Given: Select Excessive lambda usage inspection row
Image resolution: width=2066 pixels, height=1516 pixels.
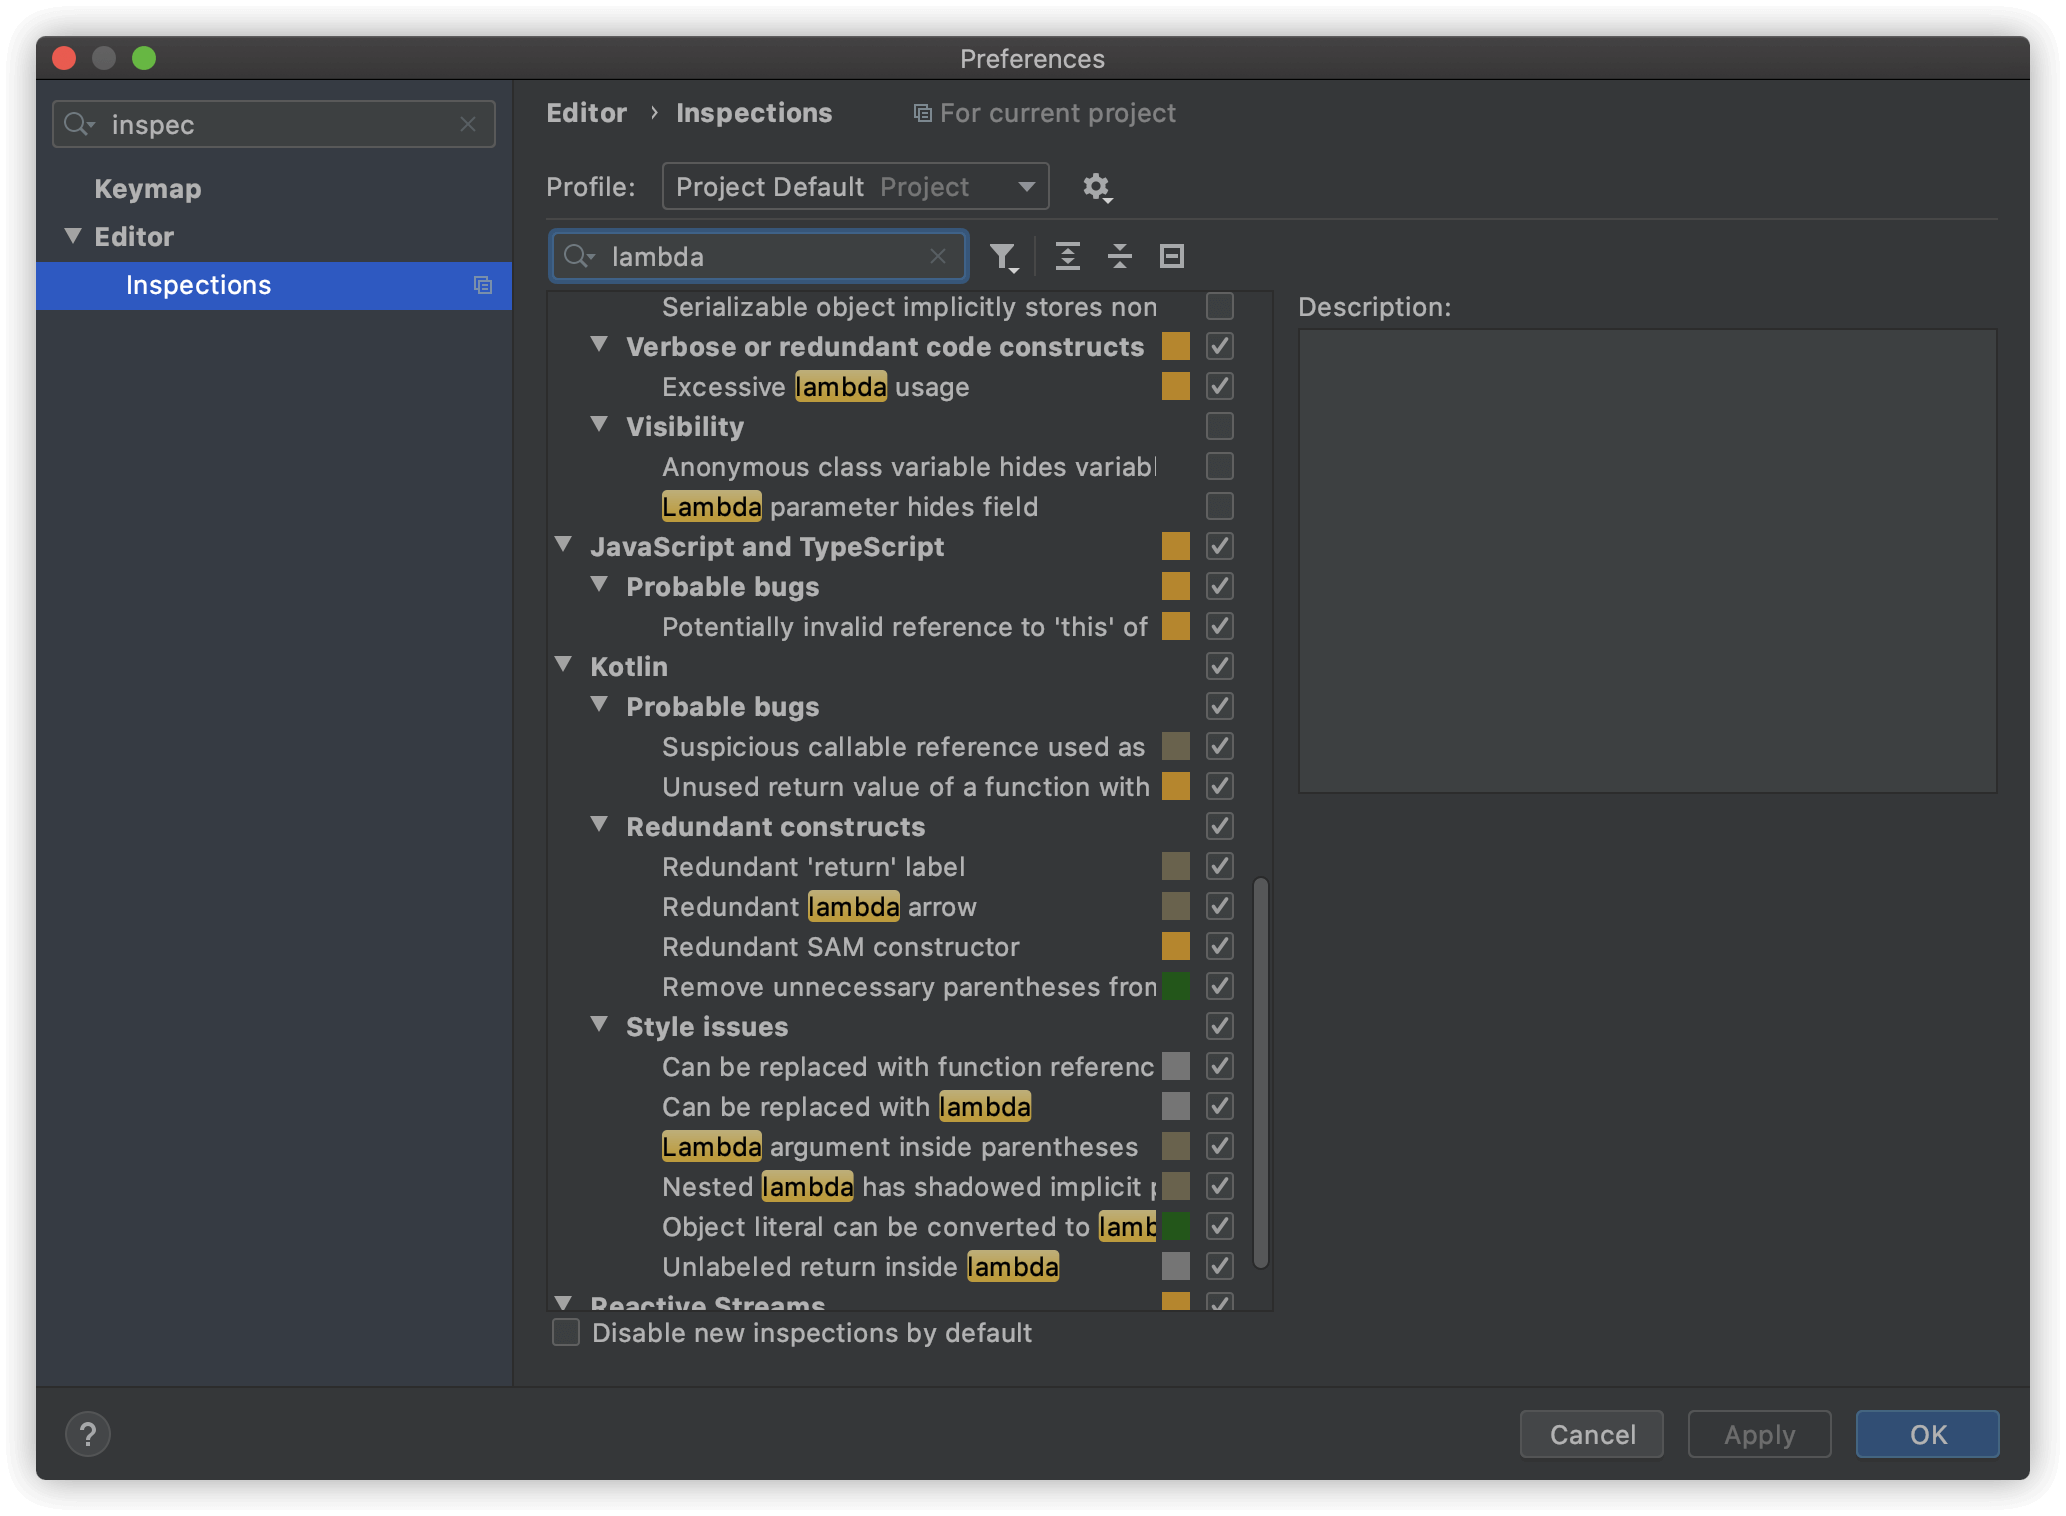Looking at the screenshot, I should tap(815, 387).
